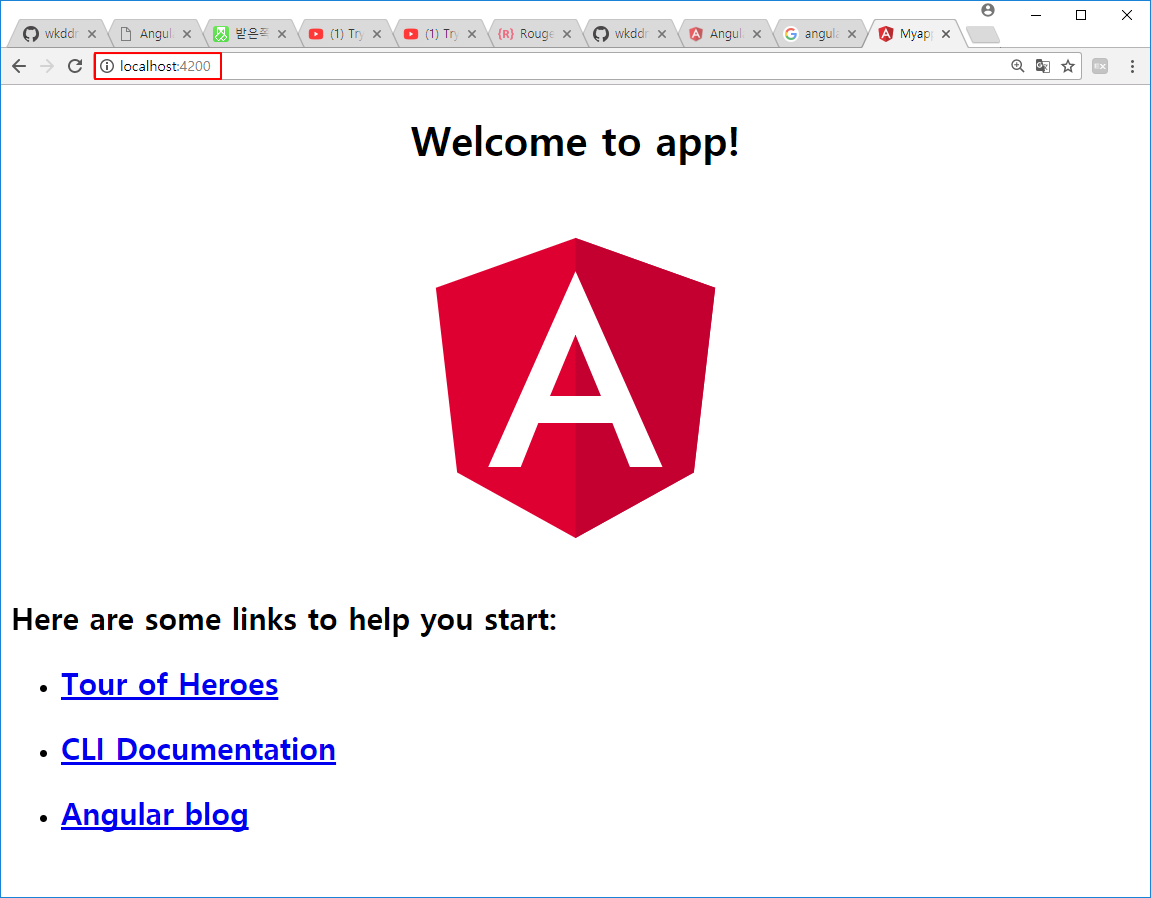Open the CLI Documentation link

tap(198, 750)
